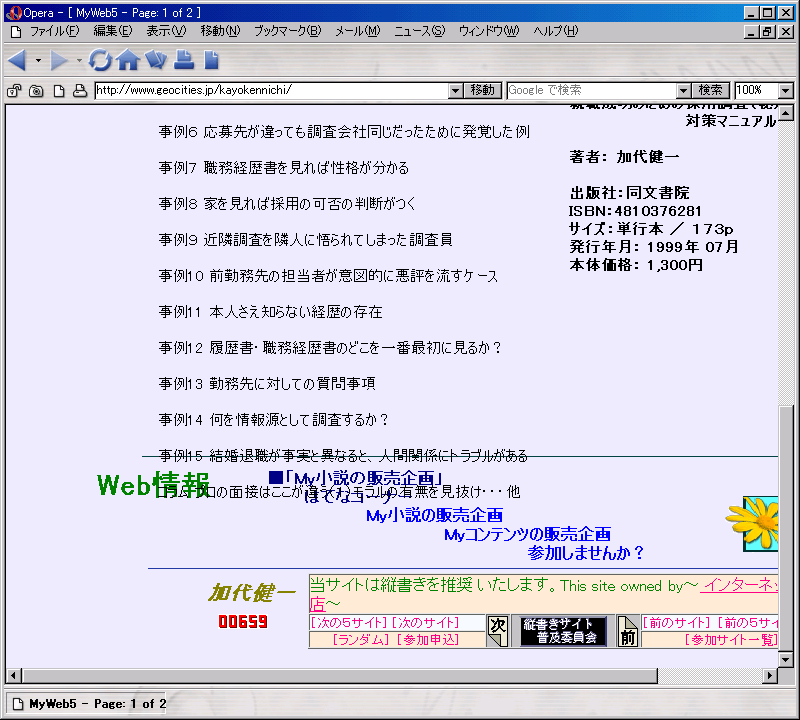Image resolution: width=800 pixels, height=720 pixels.
Task: Reload the page with the Reload icon
Action: (x=100, y=60)
